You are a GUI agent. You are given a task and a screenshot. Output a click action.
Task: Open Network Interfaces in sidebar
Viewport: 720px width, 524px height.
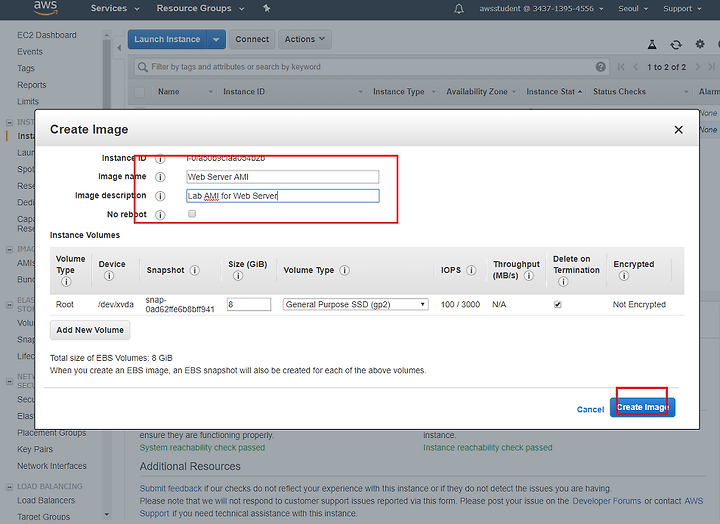[x=52, y=466]
